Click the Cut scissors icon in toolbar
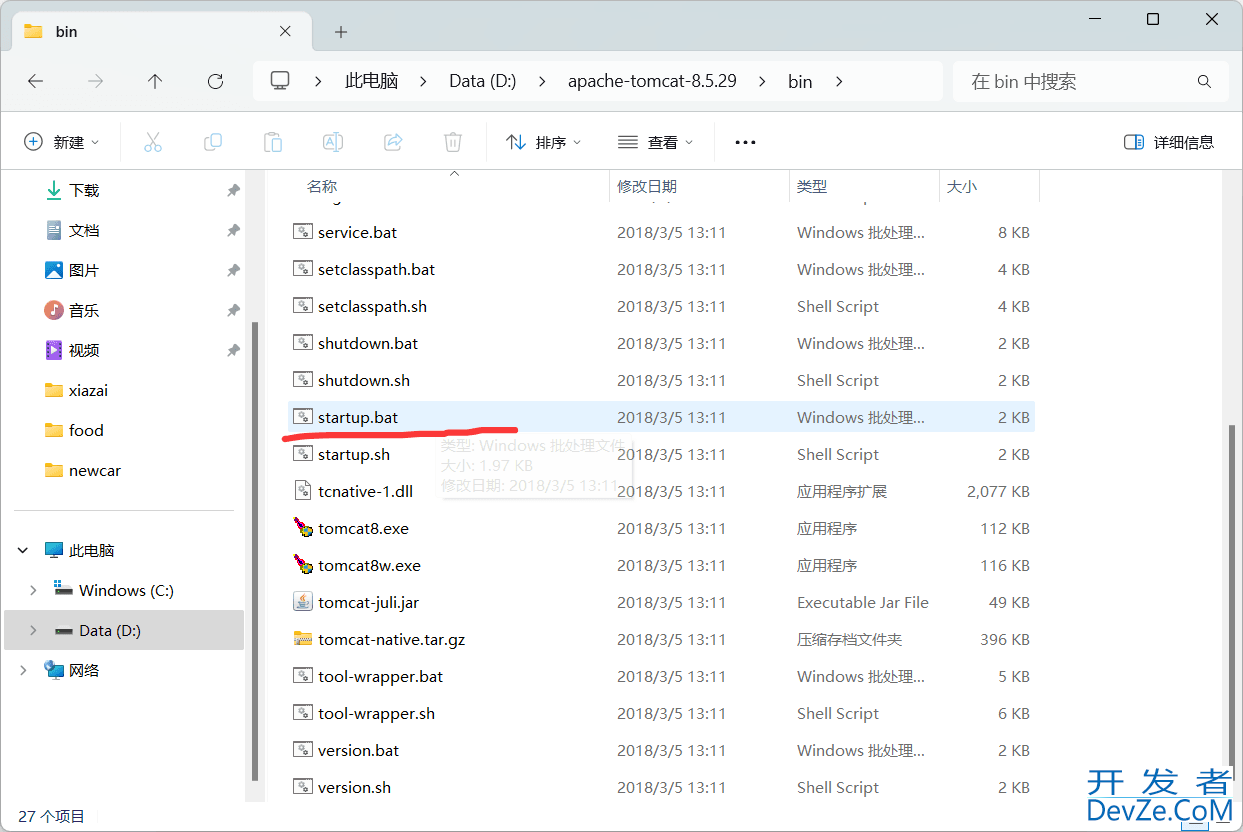The height and width of the screenshot is (832, 1243). click(153, 142)
